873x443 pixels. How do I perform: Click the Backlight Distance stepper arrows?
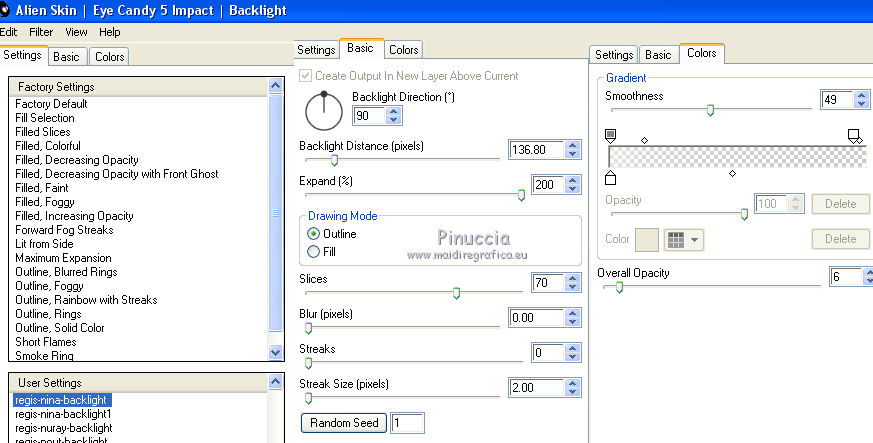[x=572, y=150]
